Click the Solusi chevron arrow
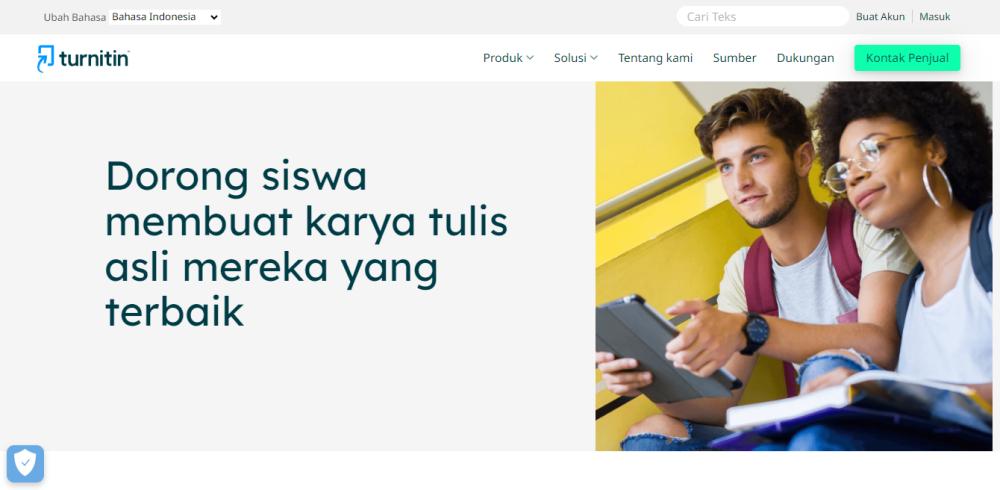 tap(594, 58)
